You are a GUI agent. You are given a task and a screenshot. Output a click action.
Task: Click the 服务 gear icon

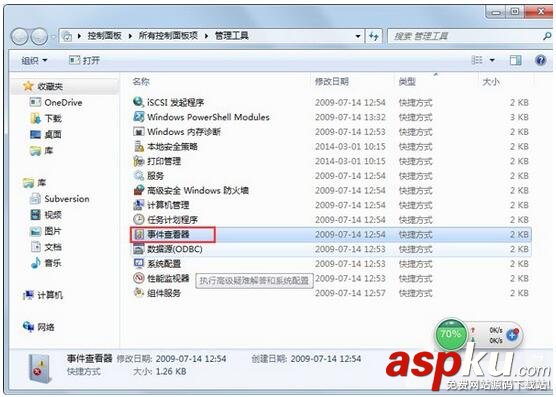138,175
